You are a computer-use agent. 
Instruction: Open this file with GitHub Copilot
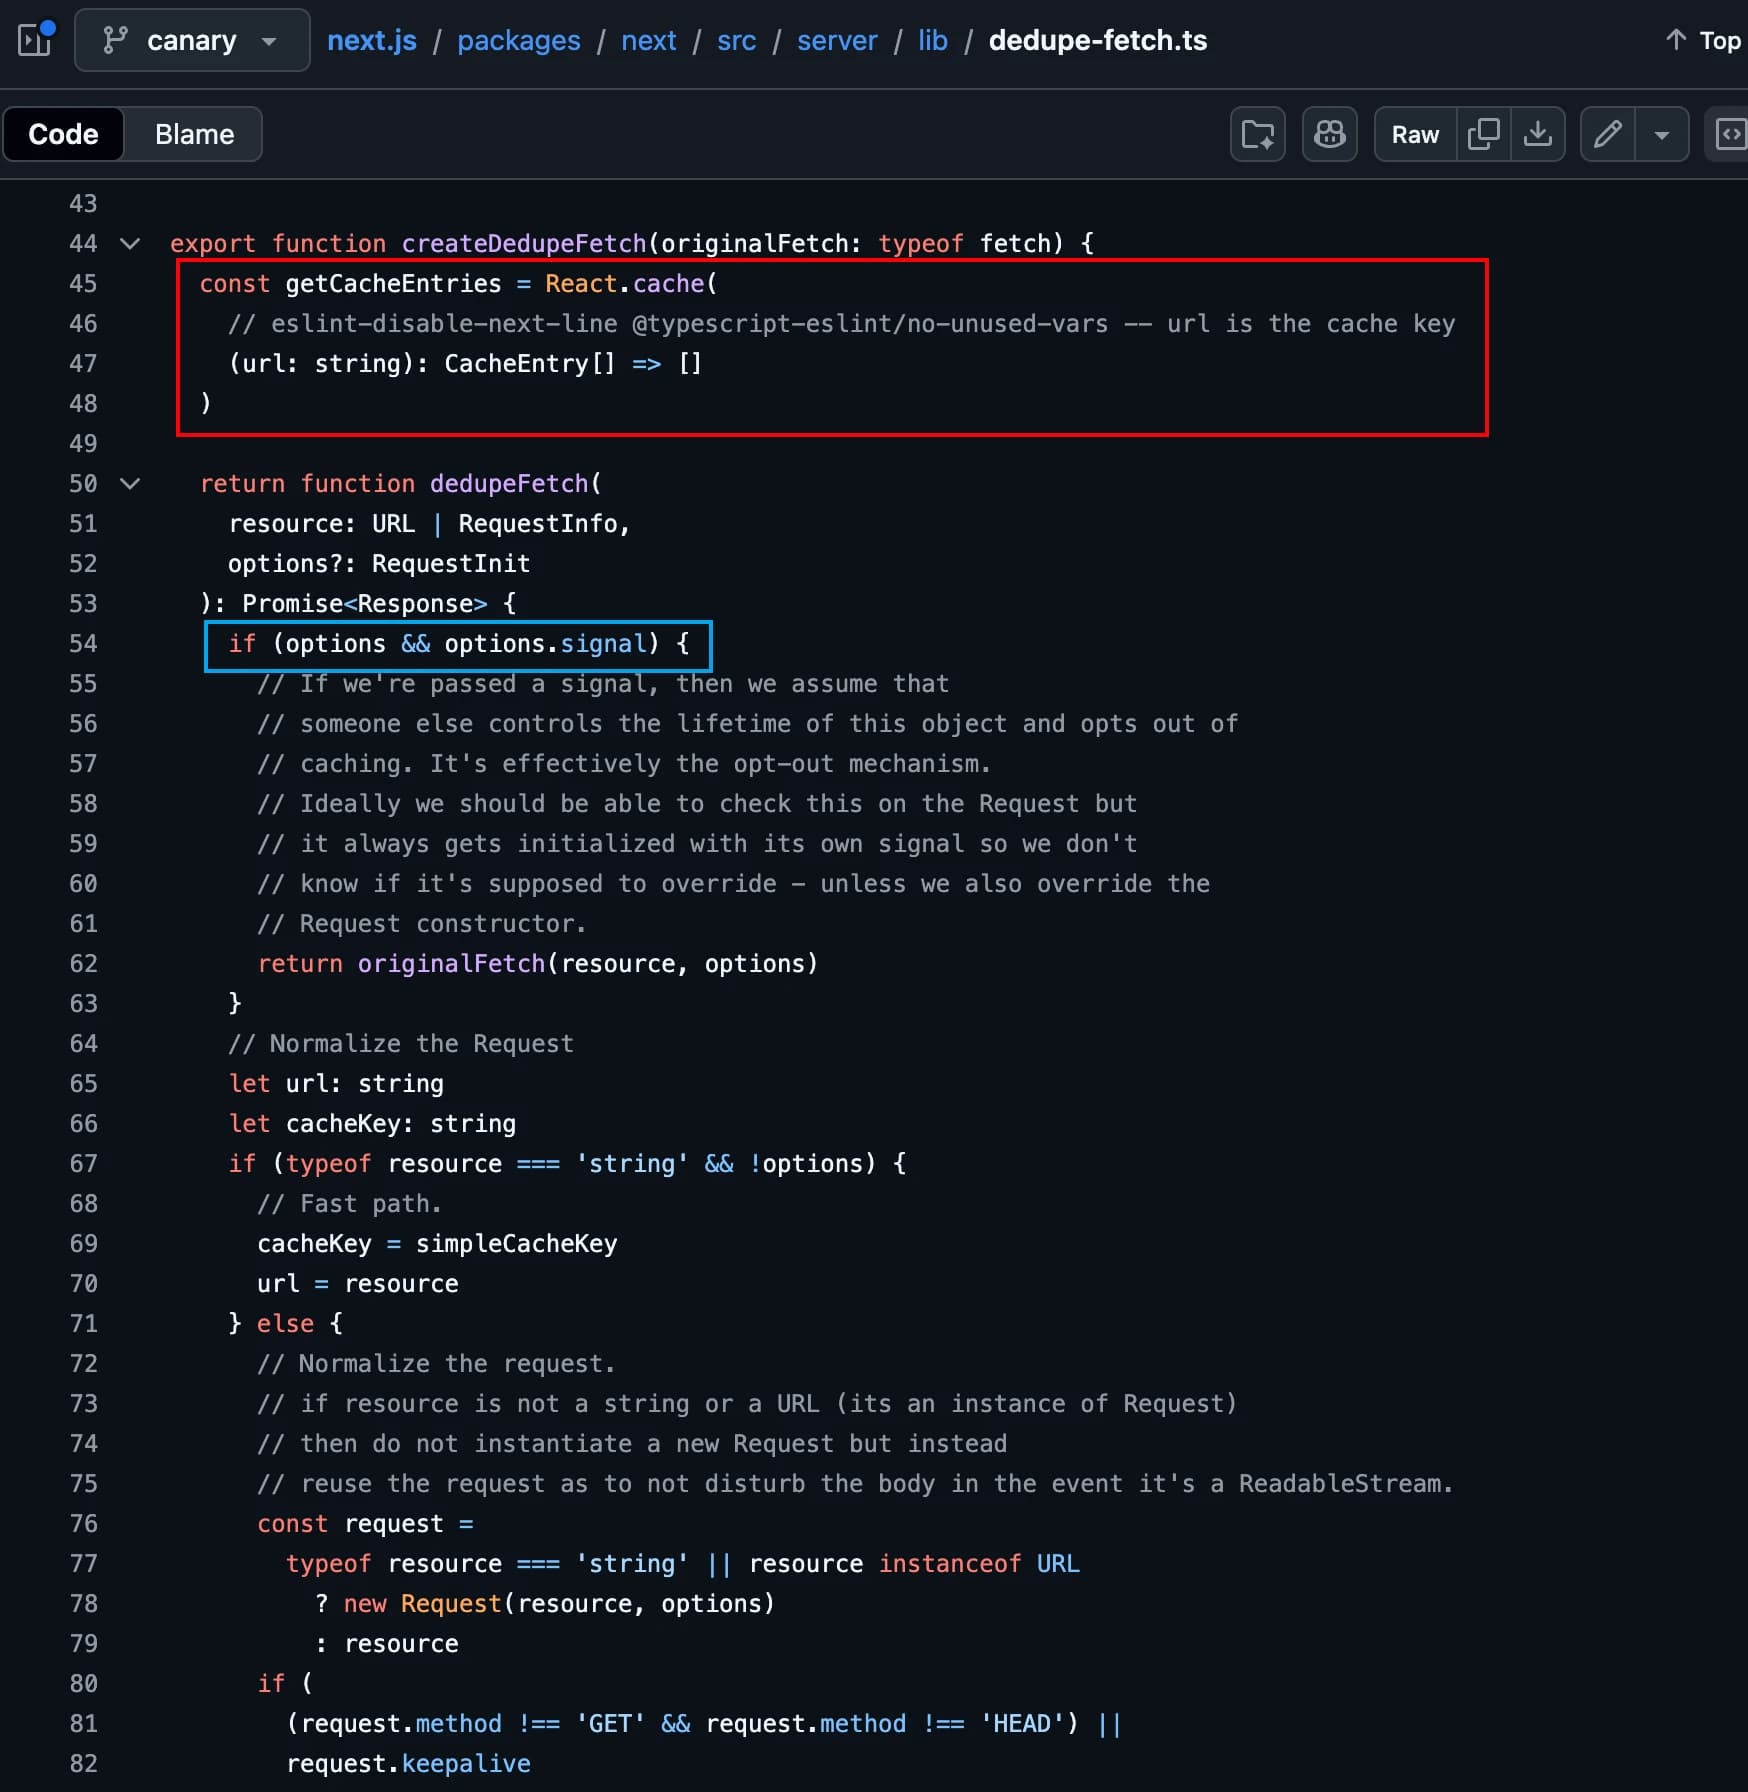pos(1329,133)
